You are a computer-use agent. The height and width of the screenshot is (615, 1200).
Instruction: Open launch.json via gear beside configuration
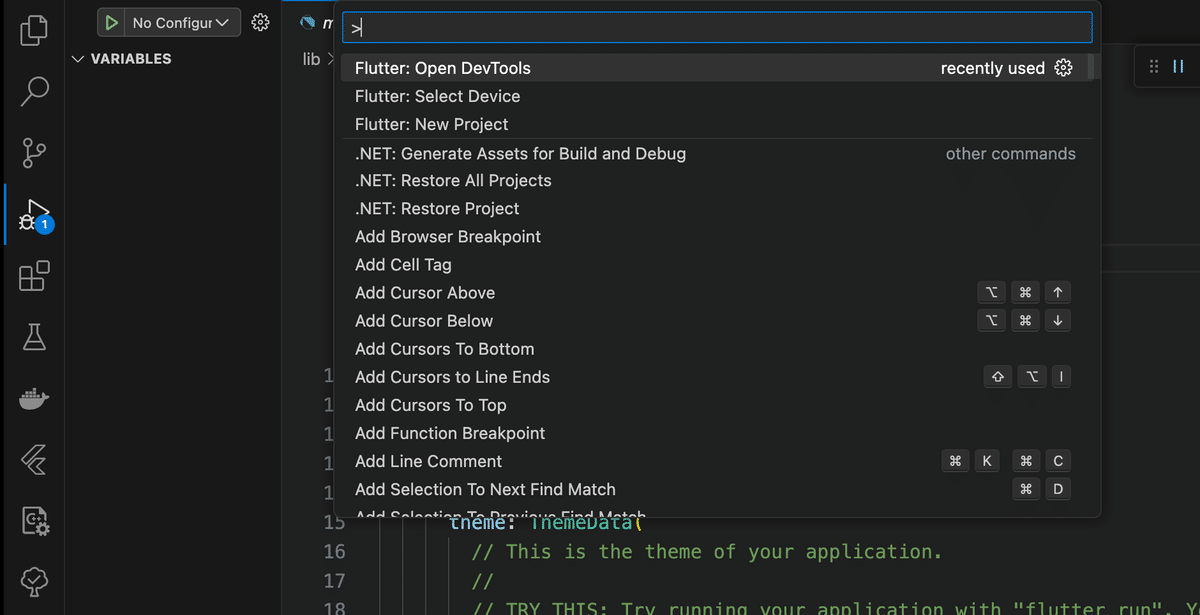tap(261, 22)
